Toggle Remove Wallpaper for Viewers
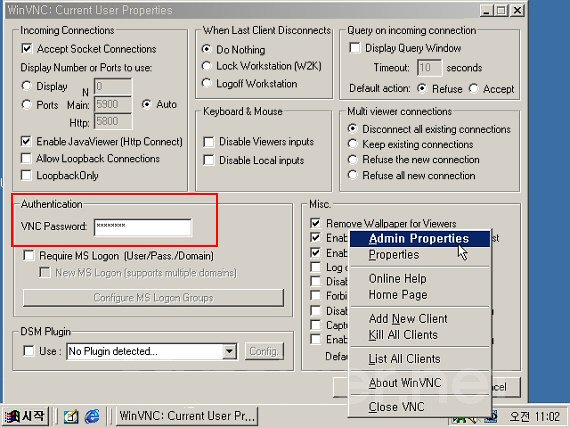This screenshot has height=428, width=570. 316,223
